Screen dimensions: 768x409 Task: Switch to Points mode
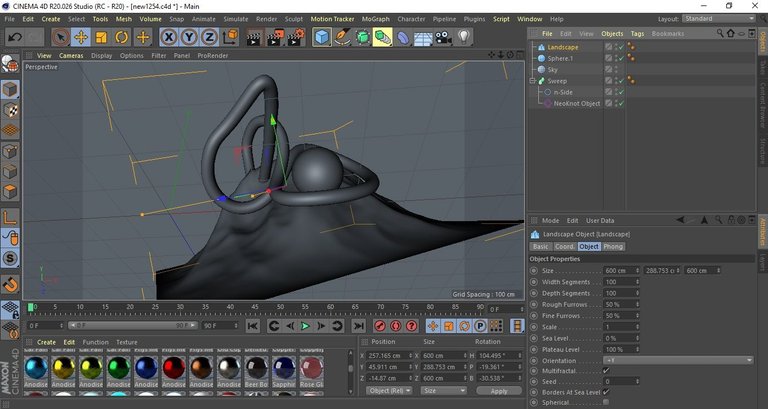pos(10,151)
